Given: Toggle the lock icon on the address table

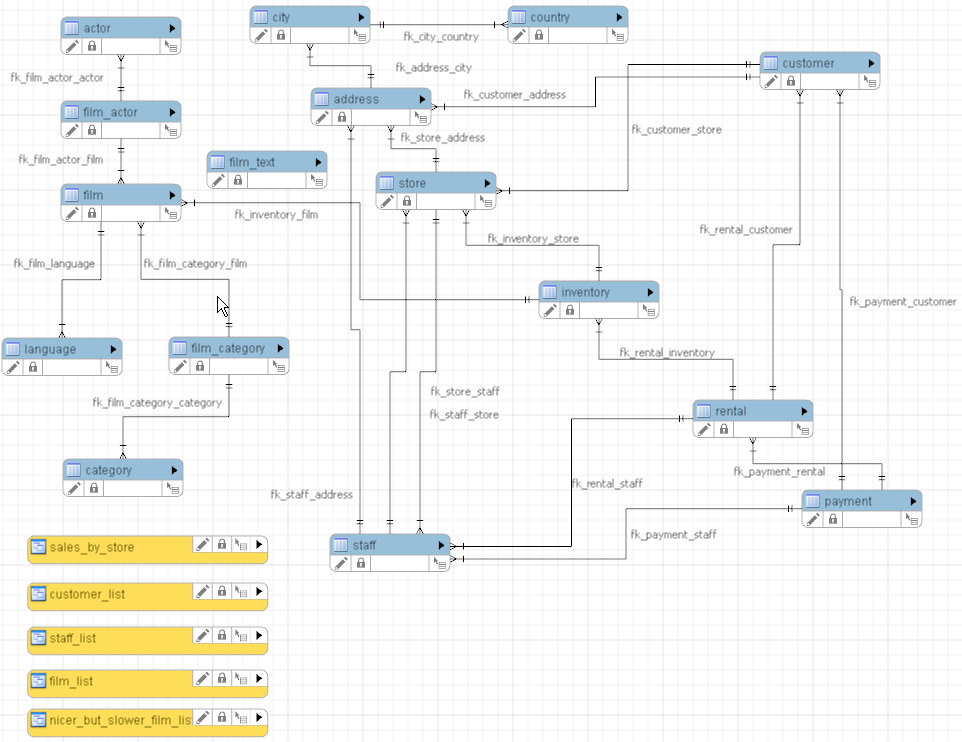Looking at the screenshot, I should click(x=341, y=117).
